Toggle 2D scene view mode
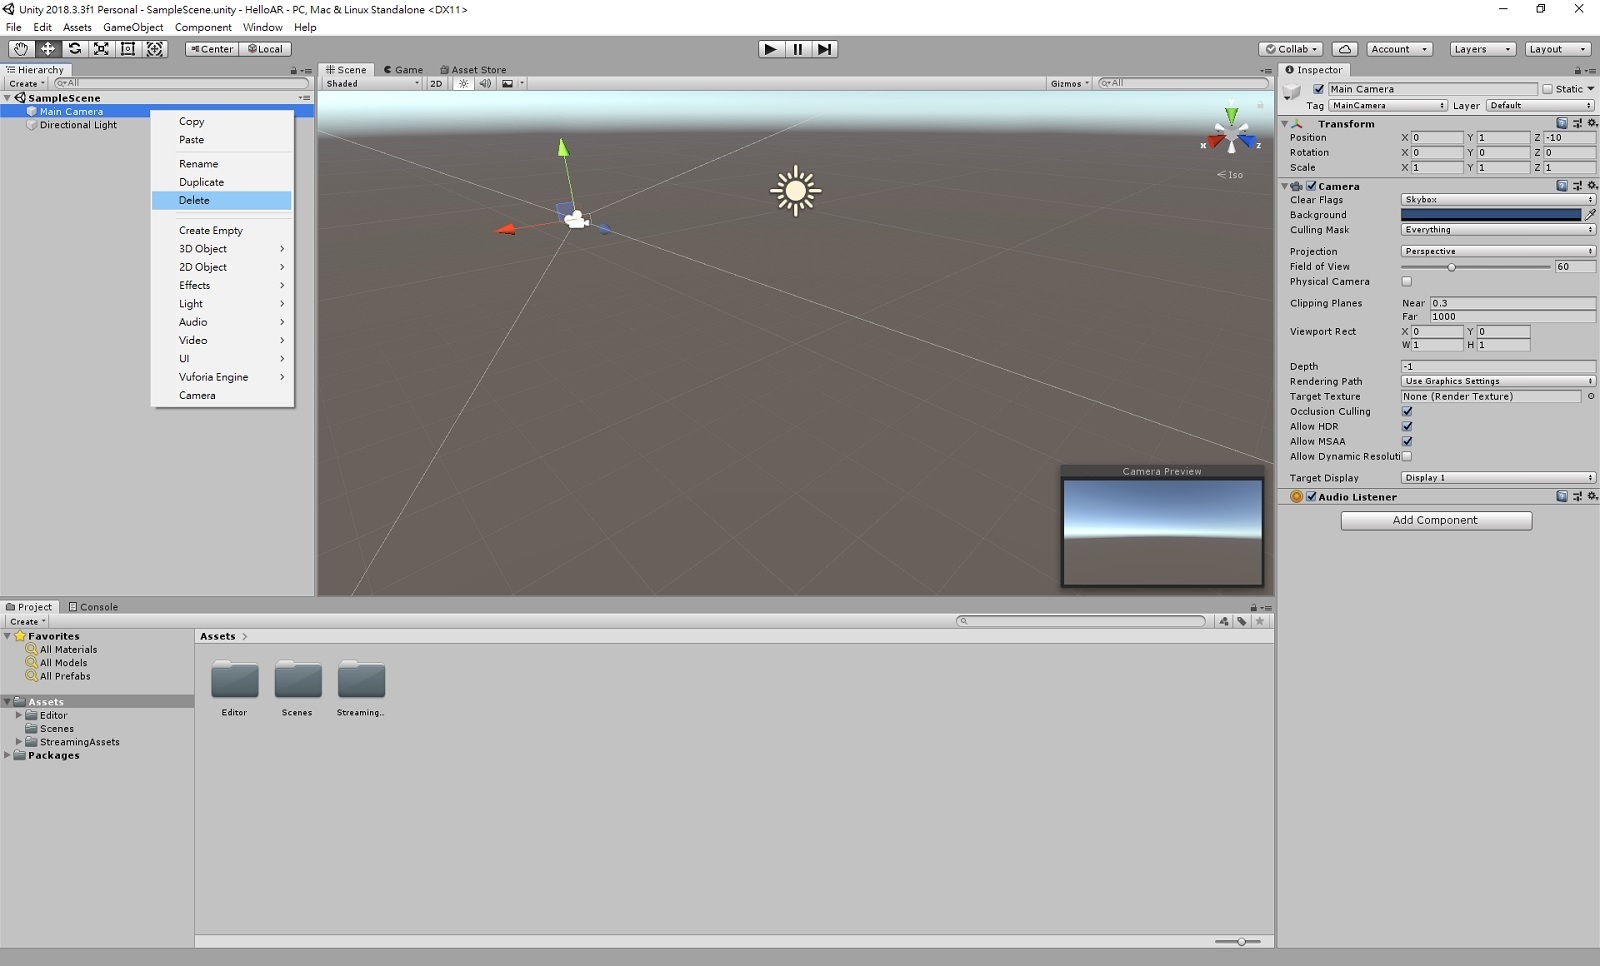The height and width of the screenshot is (966, 1600). 436,84
